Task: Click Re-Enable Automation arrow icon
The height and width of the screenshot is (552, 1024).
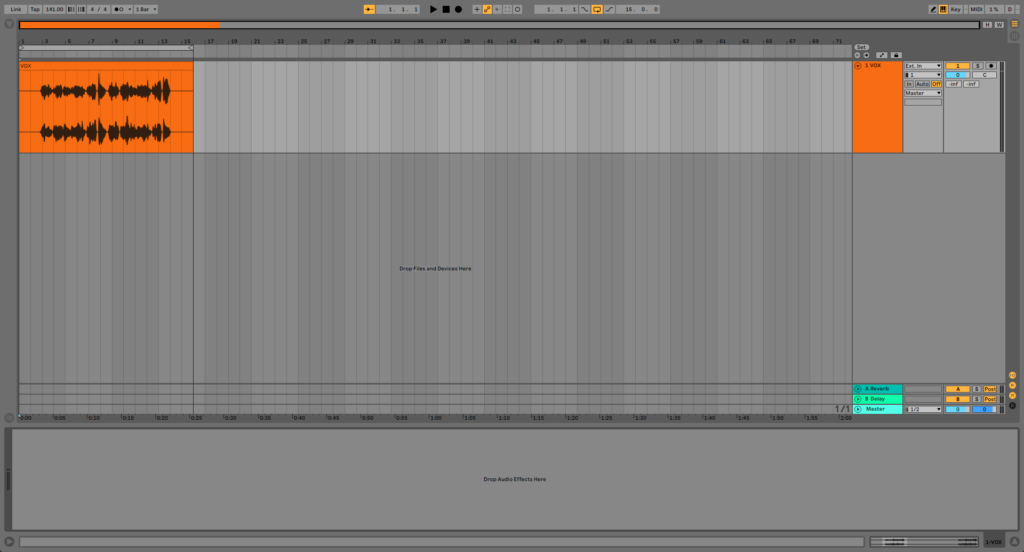Action: [x=498, y=9]
